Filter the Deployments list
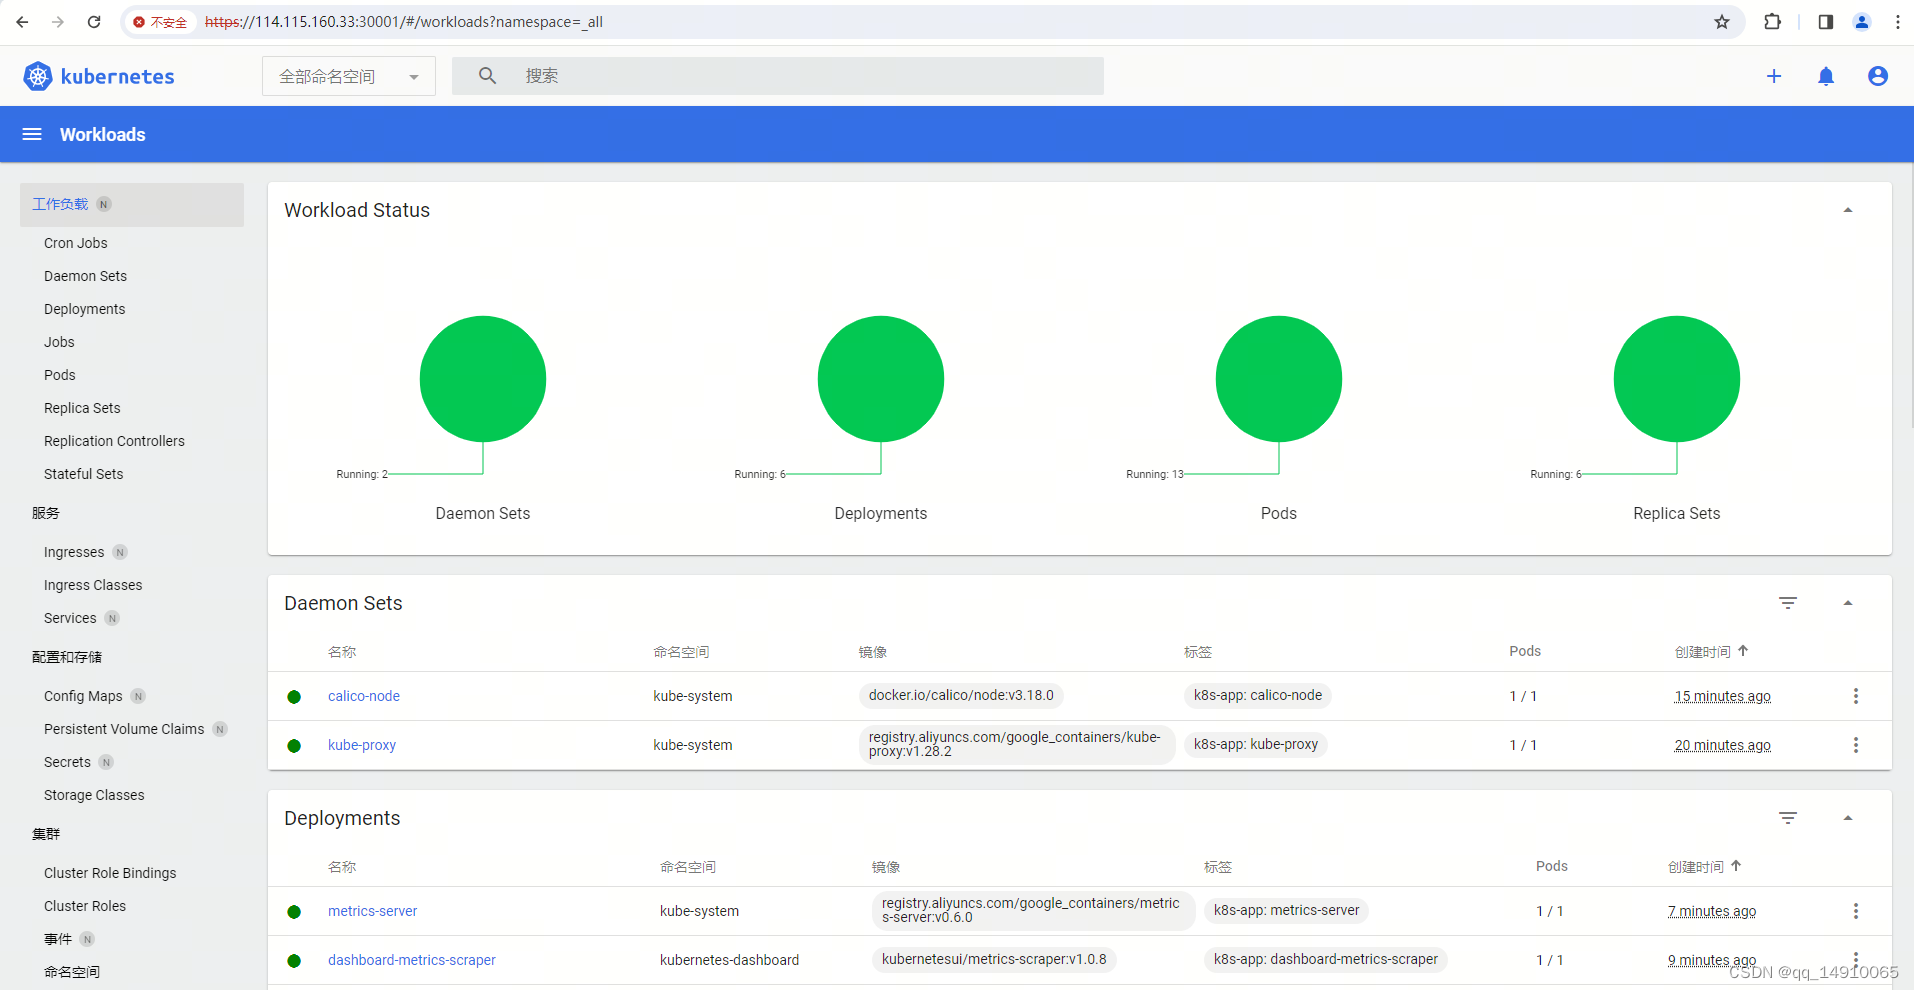1914x990 pixels. pos(1788,818)
